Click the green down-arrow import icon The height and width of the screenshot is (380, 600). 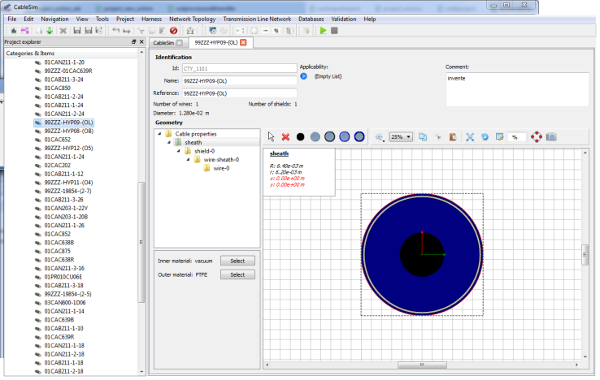tap(49, 31)
